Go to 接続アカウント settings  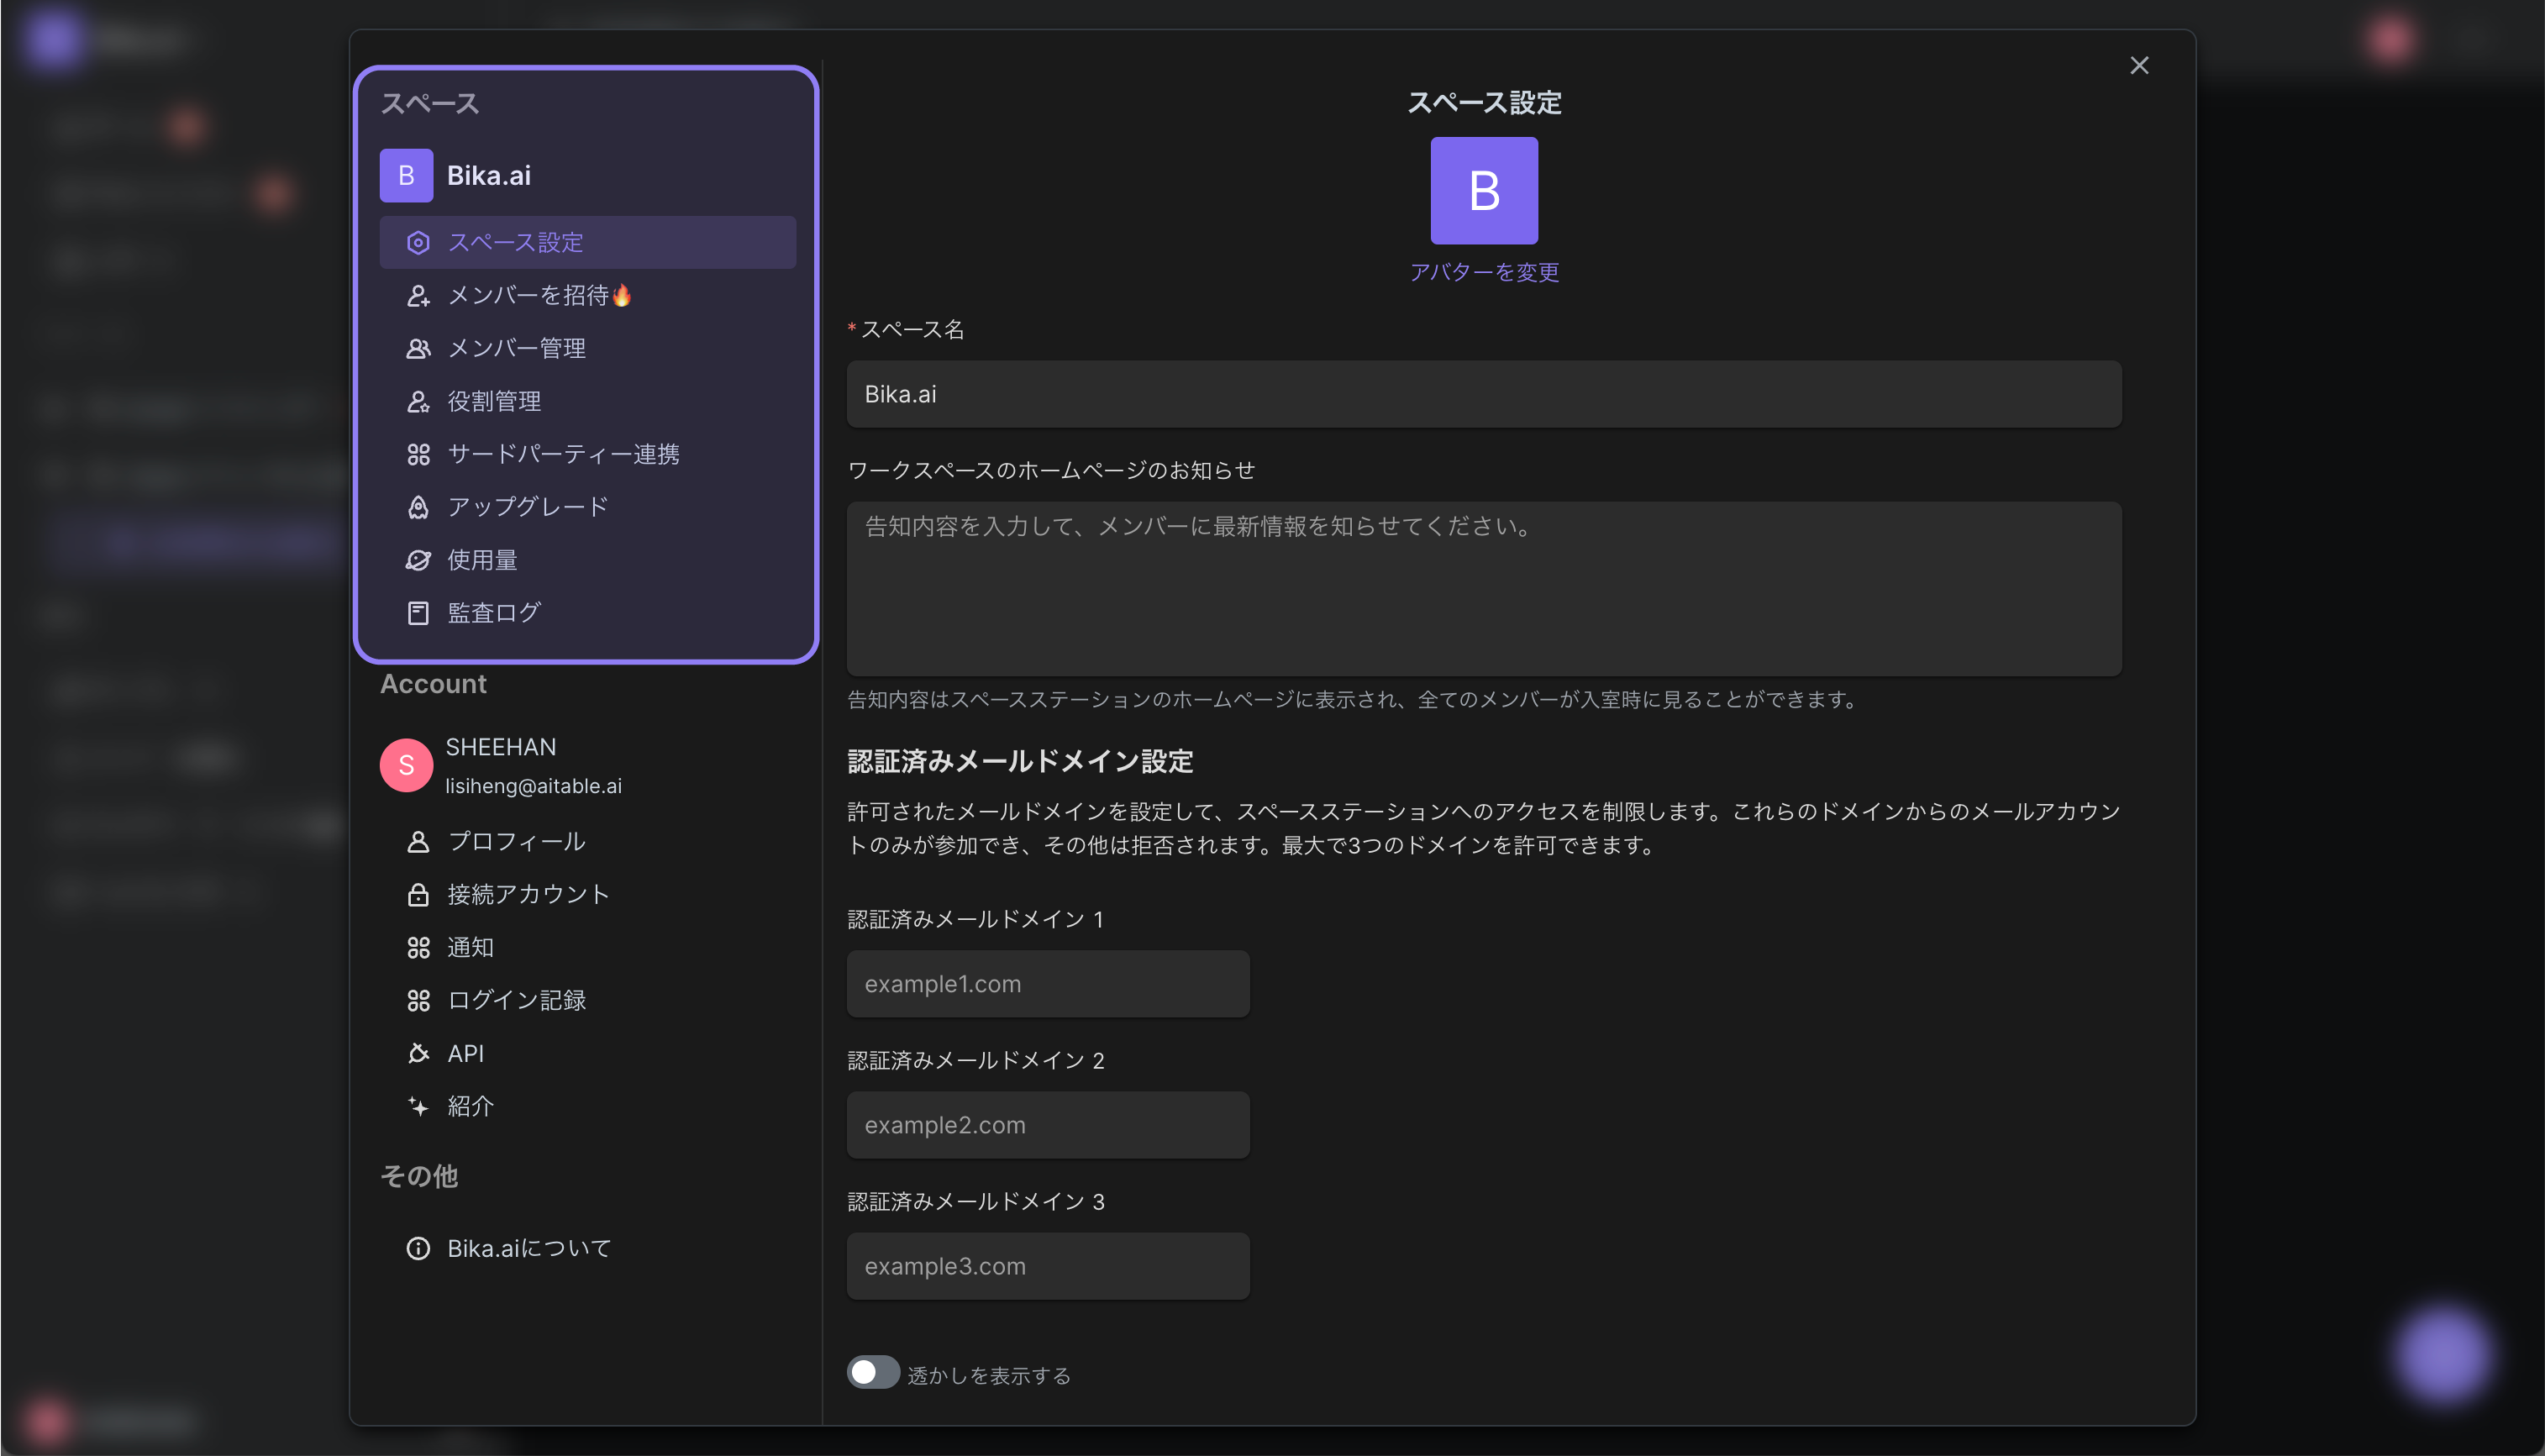point(588,895)
